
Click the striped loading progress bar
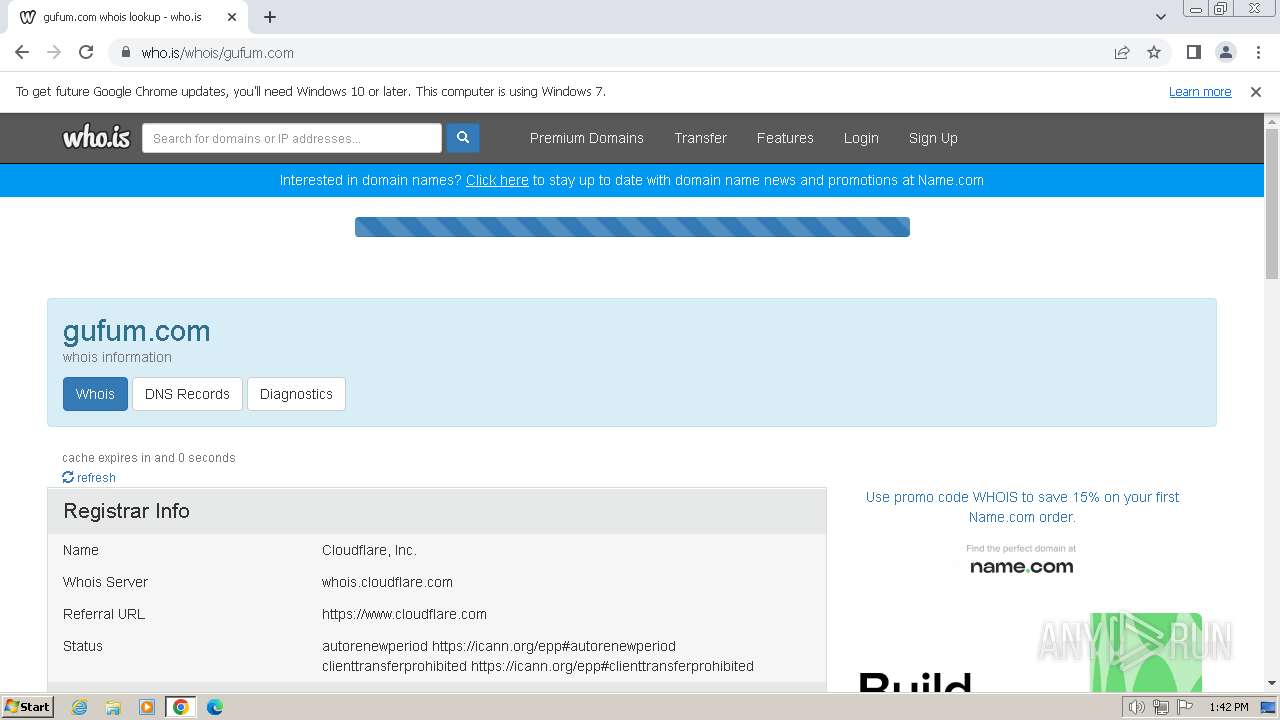pos(632,227)
